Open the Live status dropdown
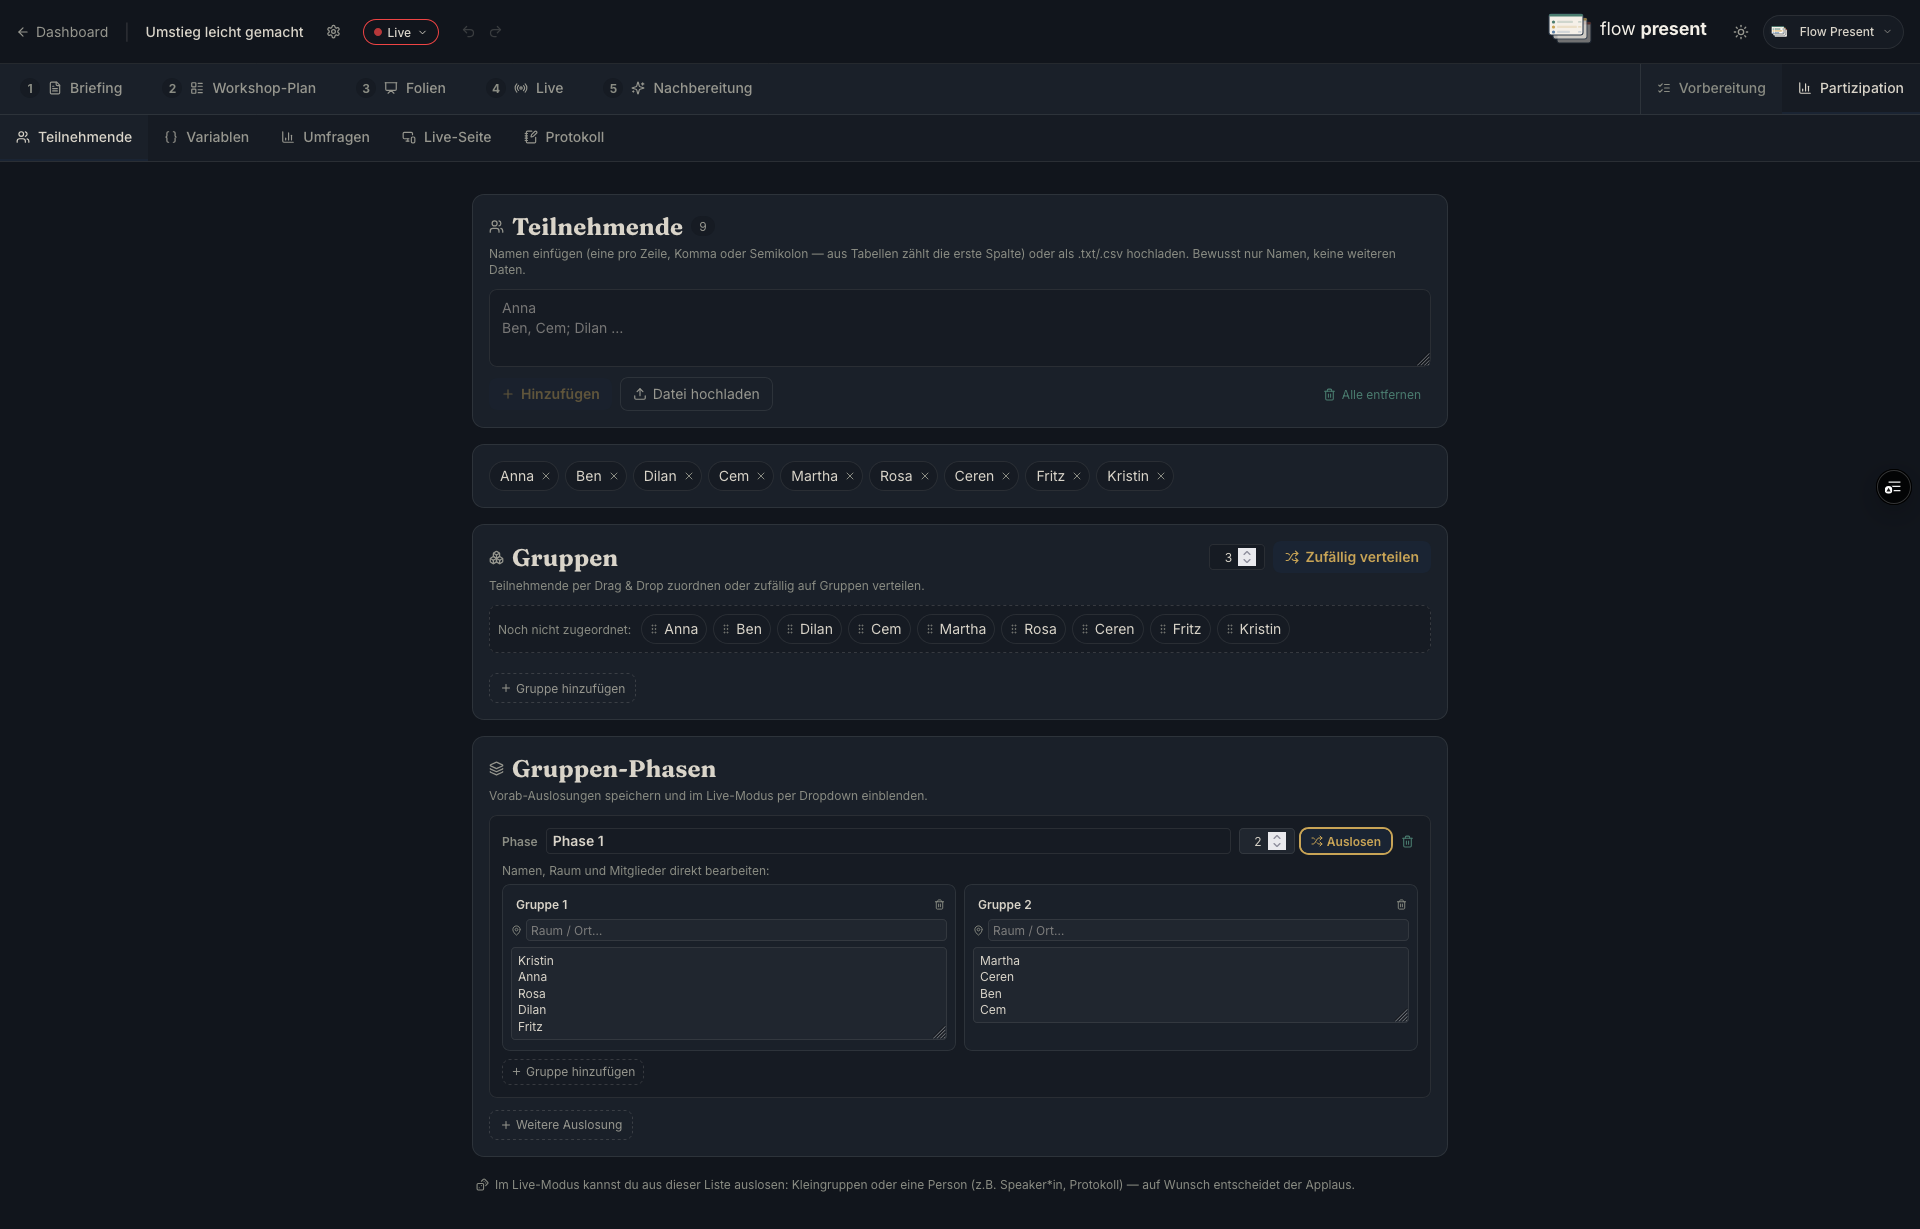Screen dimensions: 1920x1229 [x=401, y=32]
